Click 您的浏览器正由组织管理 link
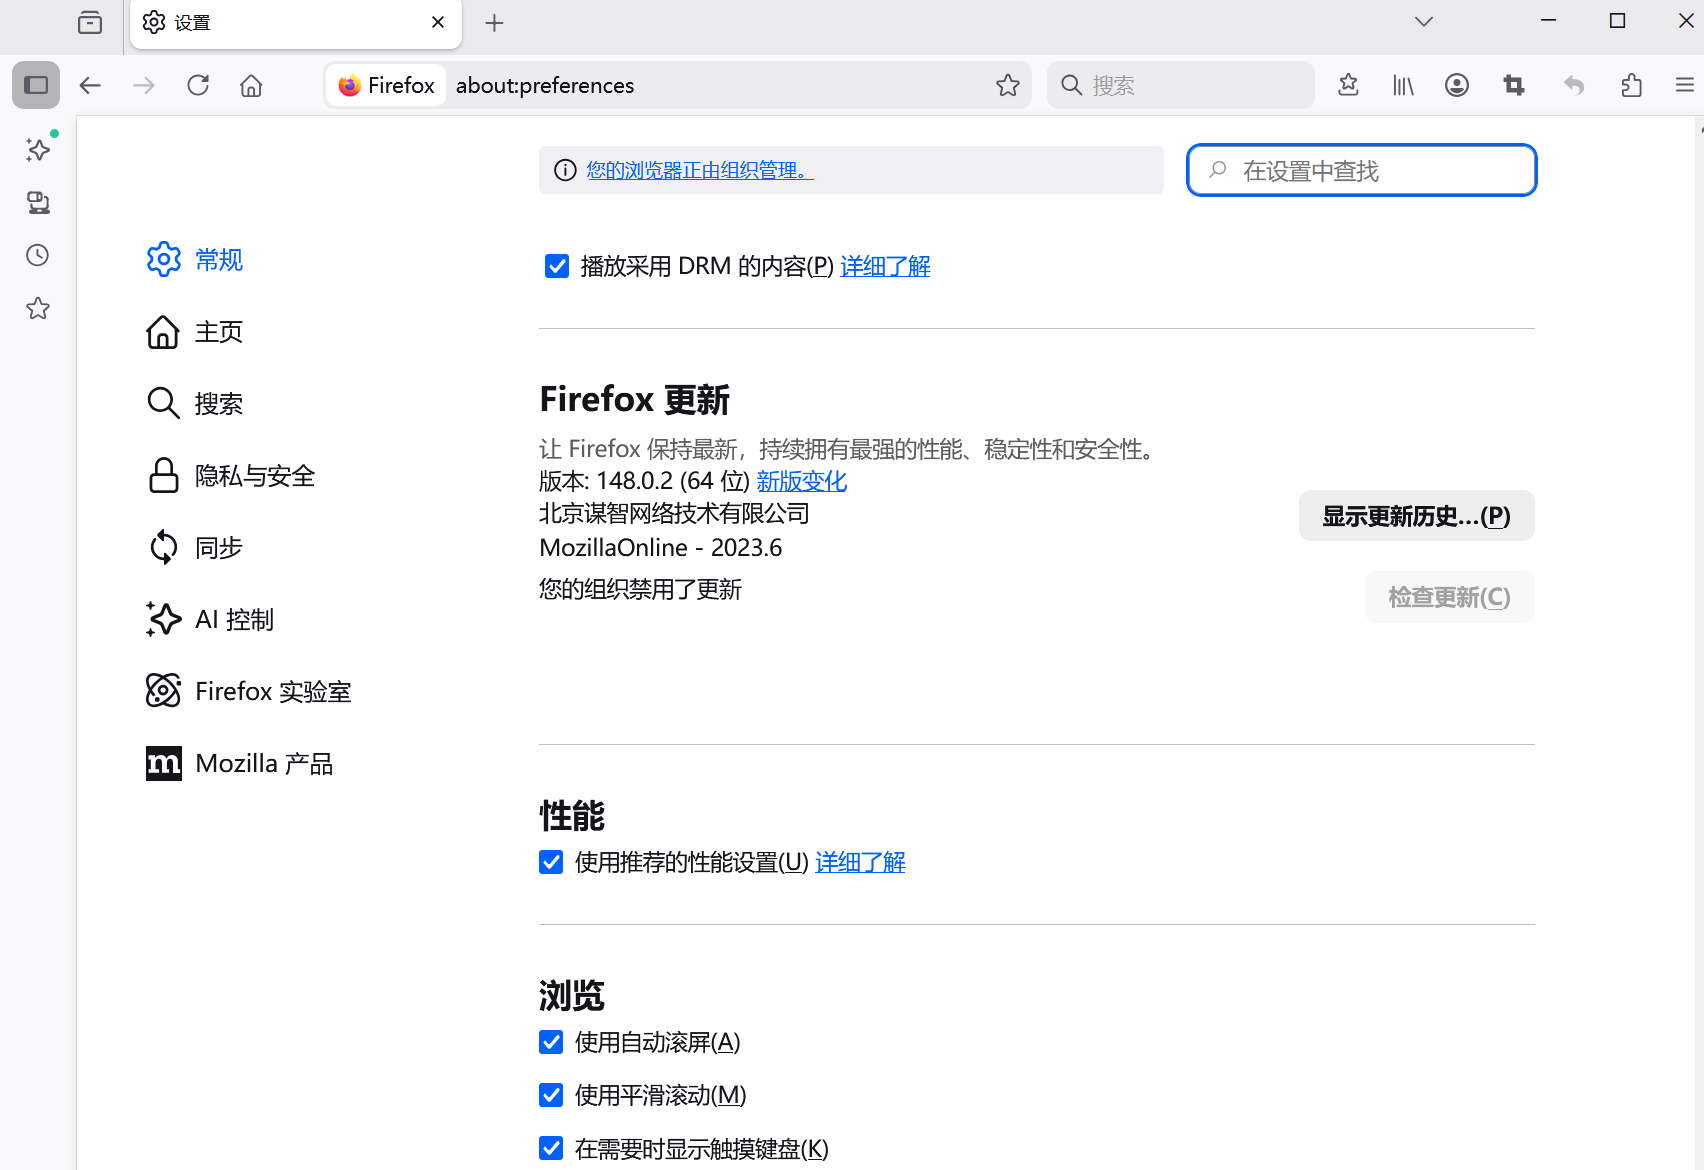The width and height of the screenshot is (1704, 1170). [x=700, y=170]
